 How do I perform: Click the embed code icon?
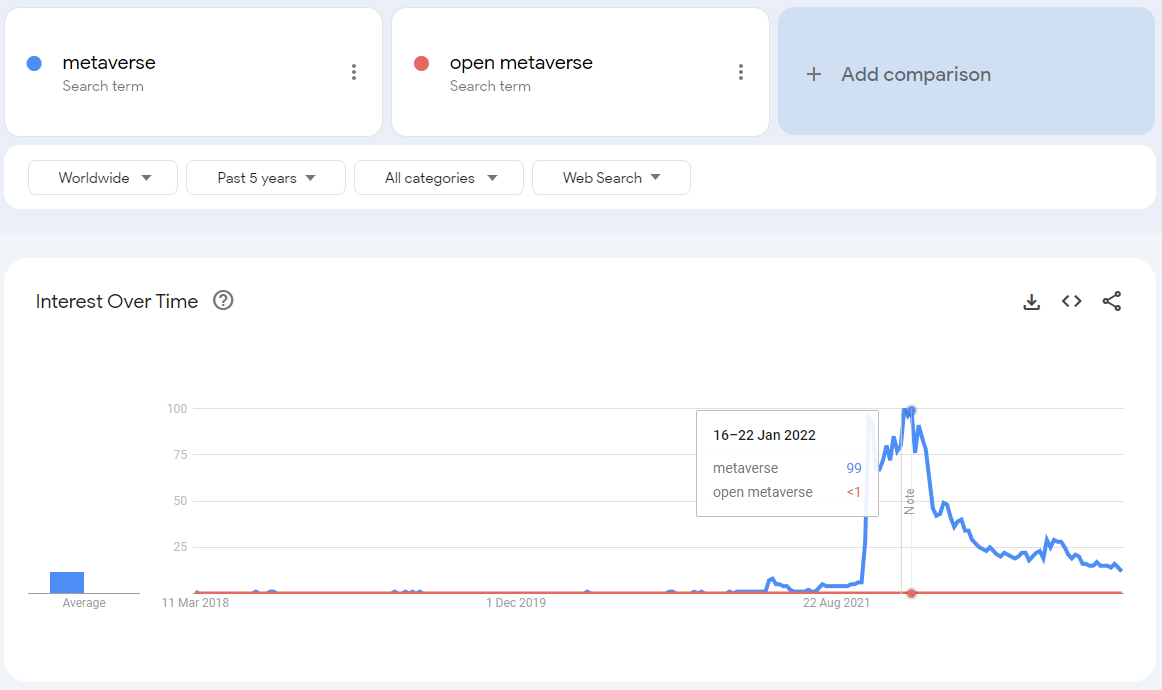1072,302
